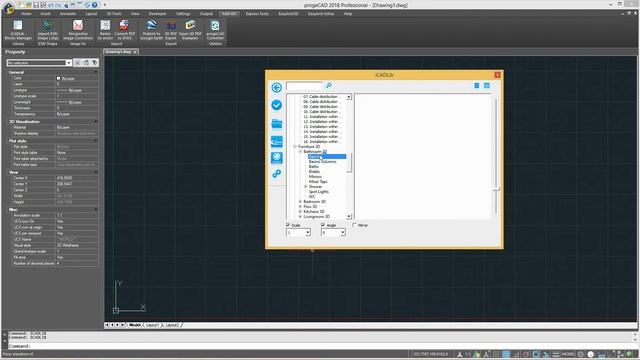
Task: Click the tree list scroll-up arrow
Action: pos(349,97)
